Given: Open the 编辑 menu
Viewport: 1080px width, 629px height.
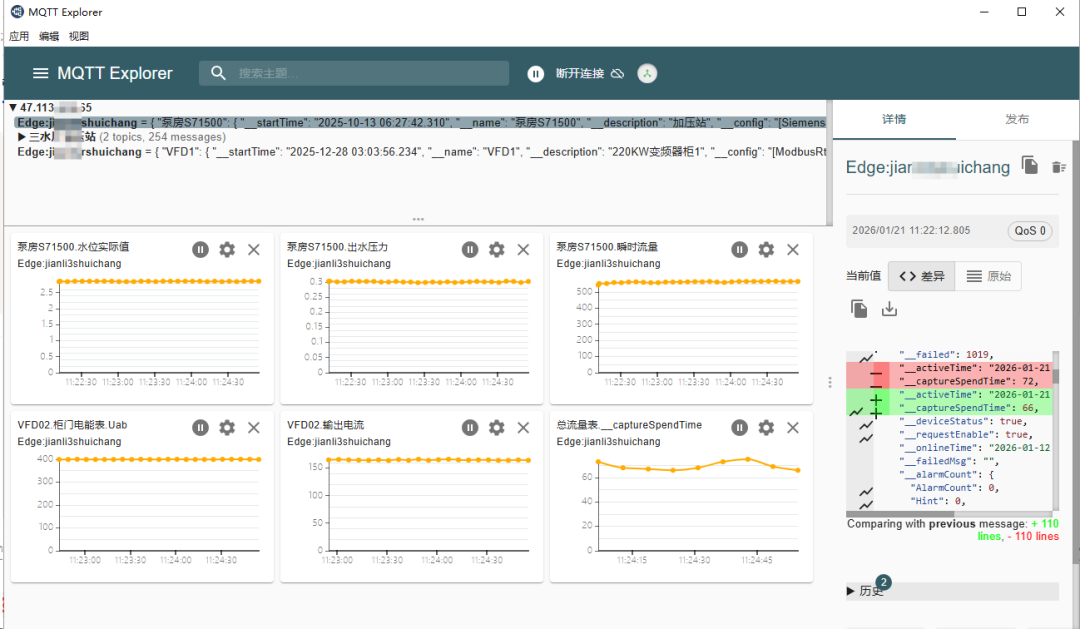Looking at the screenshot, I should point(49,36).
